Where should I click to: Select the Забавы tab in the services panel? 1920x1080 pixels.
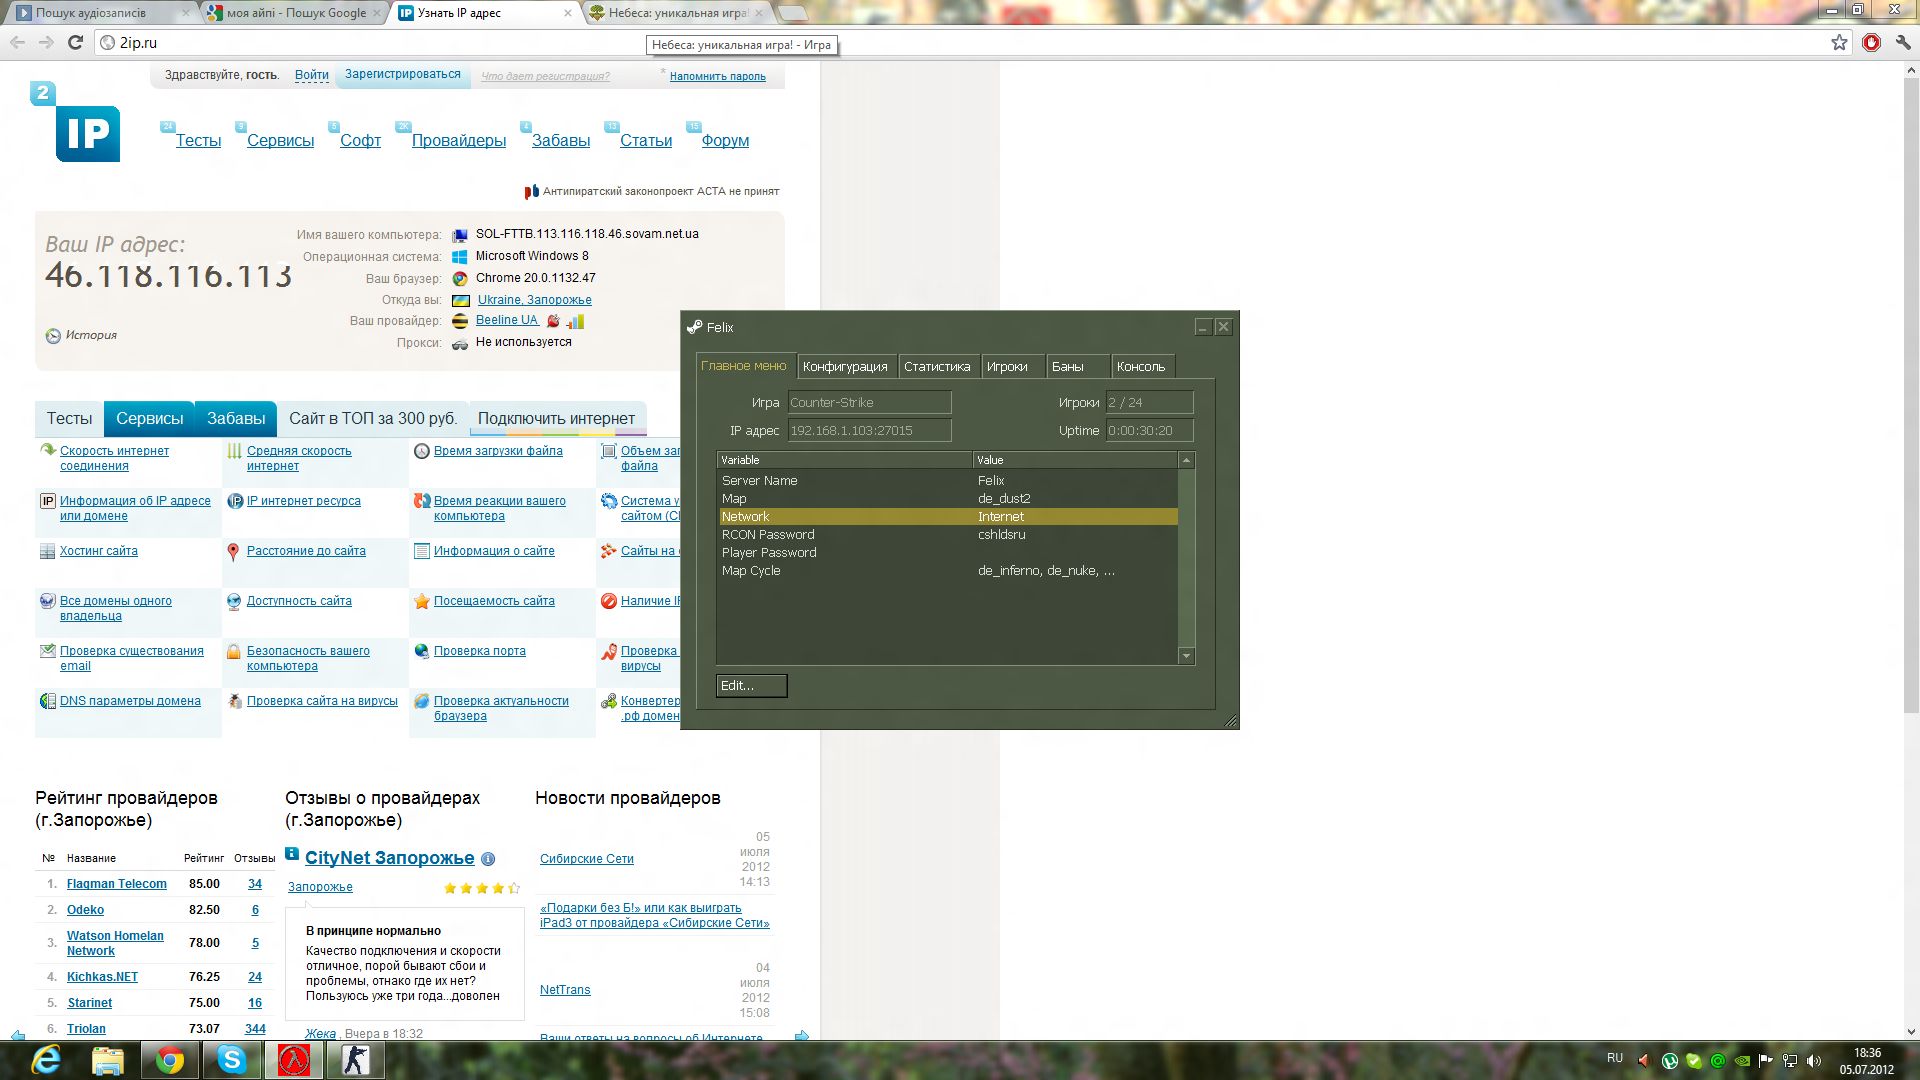[x=236, y=419]
